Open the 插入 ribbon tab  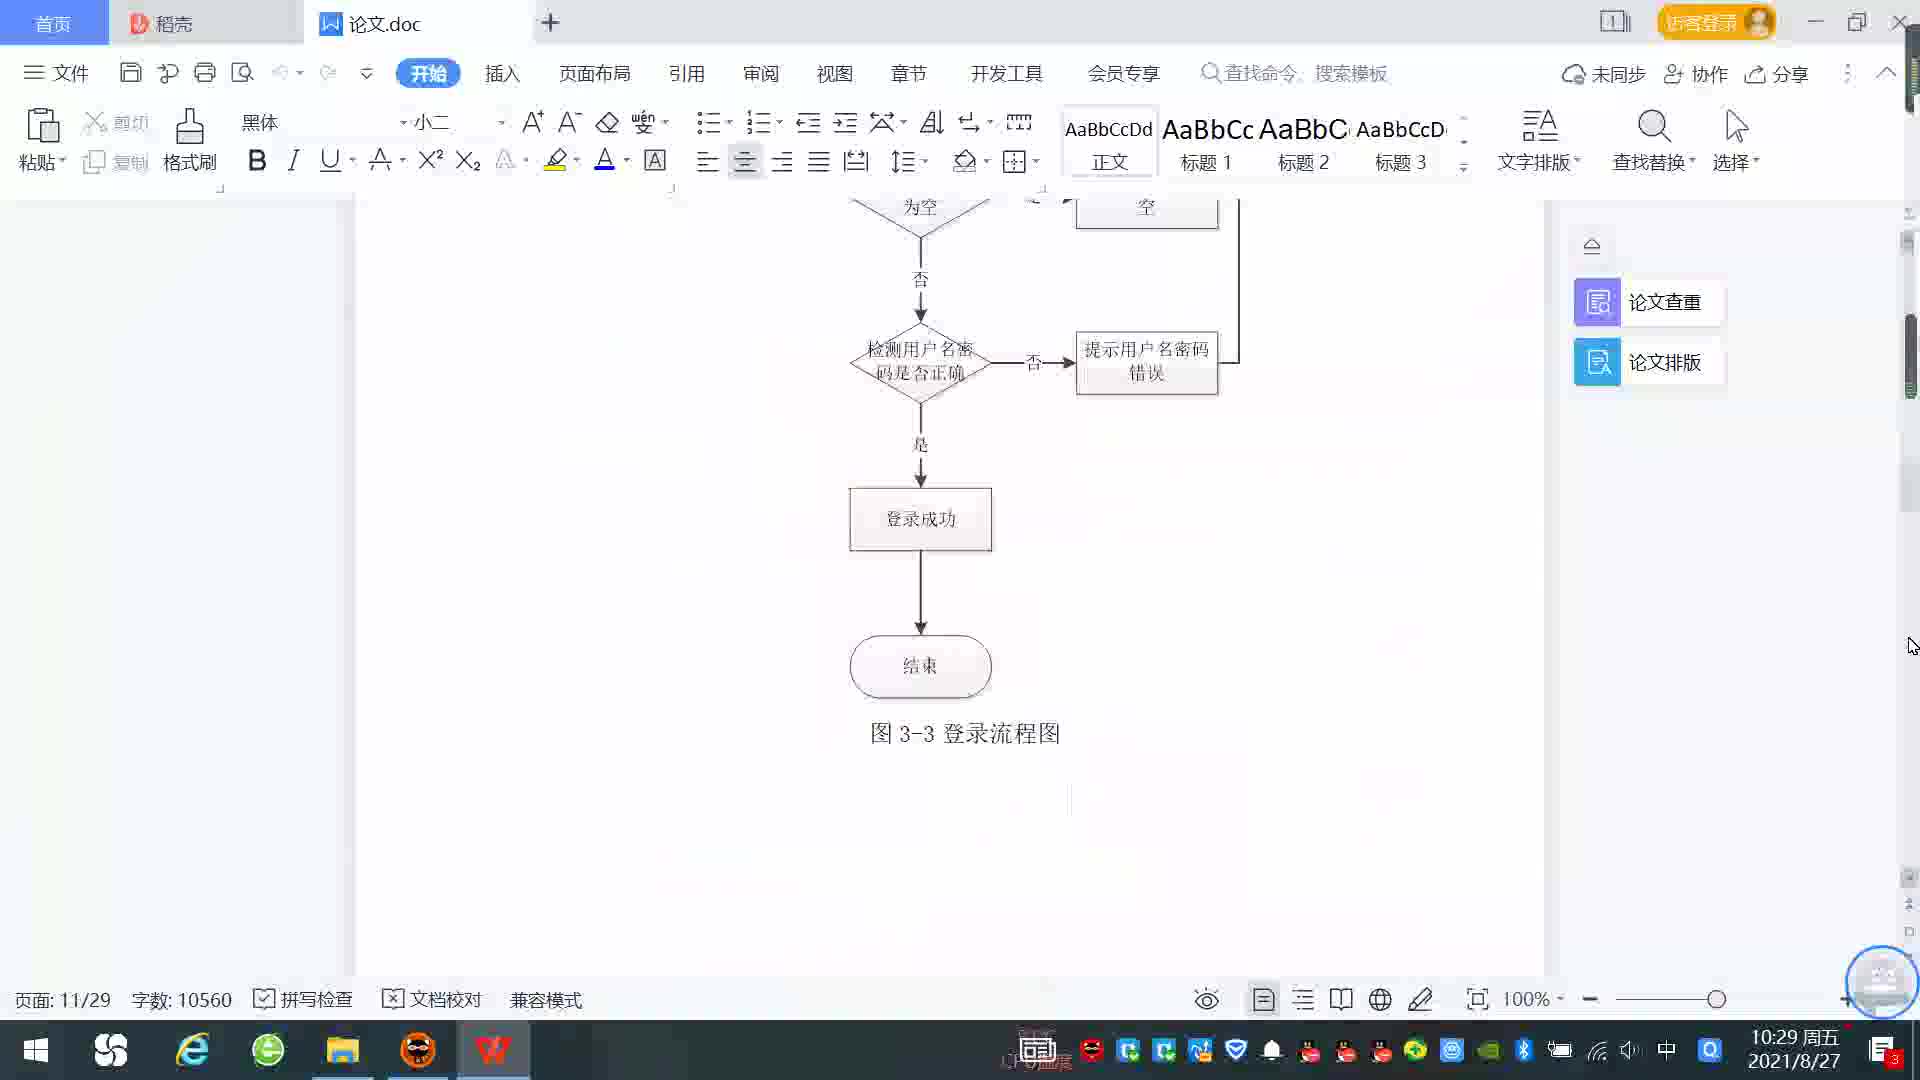tap(502, 74)
